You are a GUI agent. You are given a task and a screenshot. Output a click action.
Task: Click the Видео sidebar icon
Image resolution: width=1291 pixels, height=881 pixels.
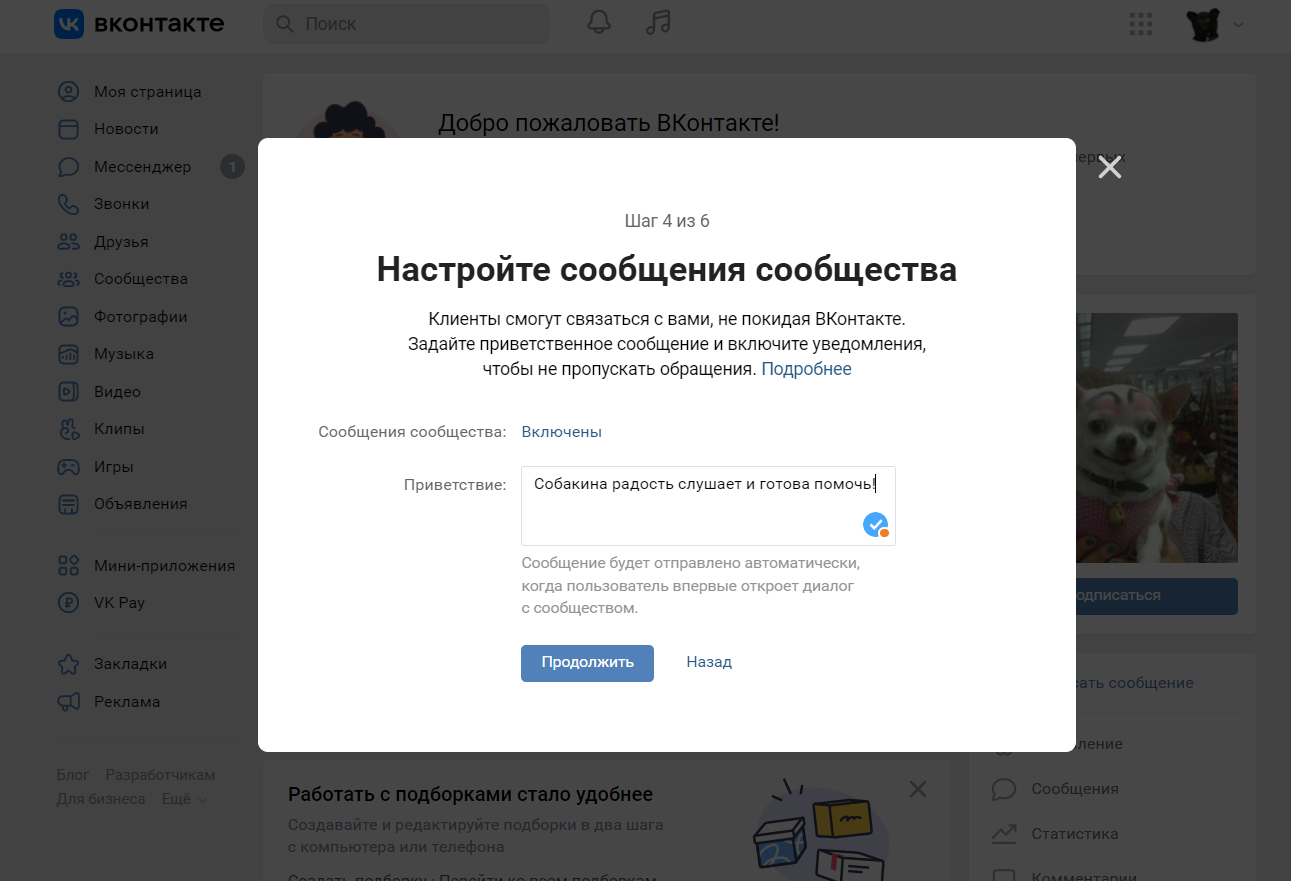coord(68,392)
